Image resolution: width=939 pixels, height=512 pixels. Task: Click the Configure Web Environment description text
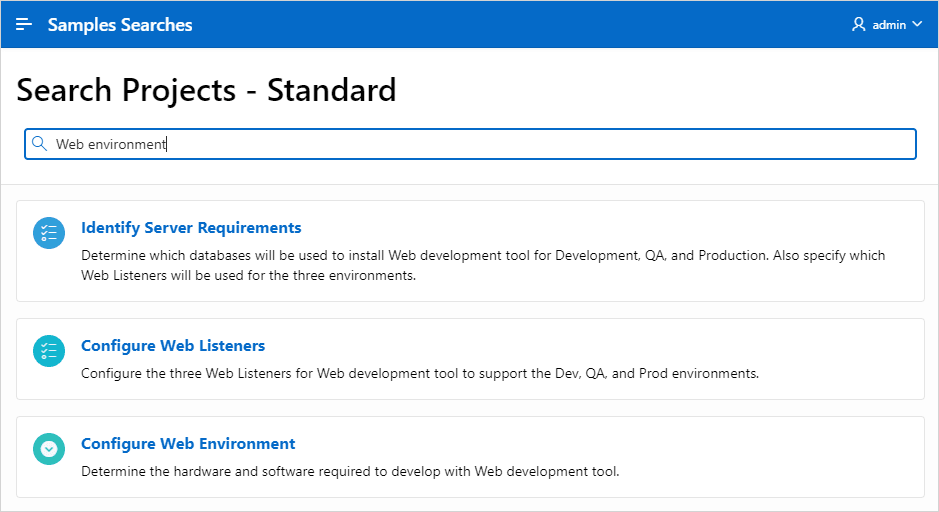350,471
